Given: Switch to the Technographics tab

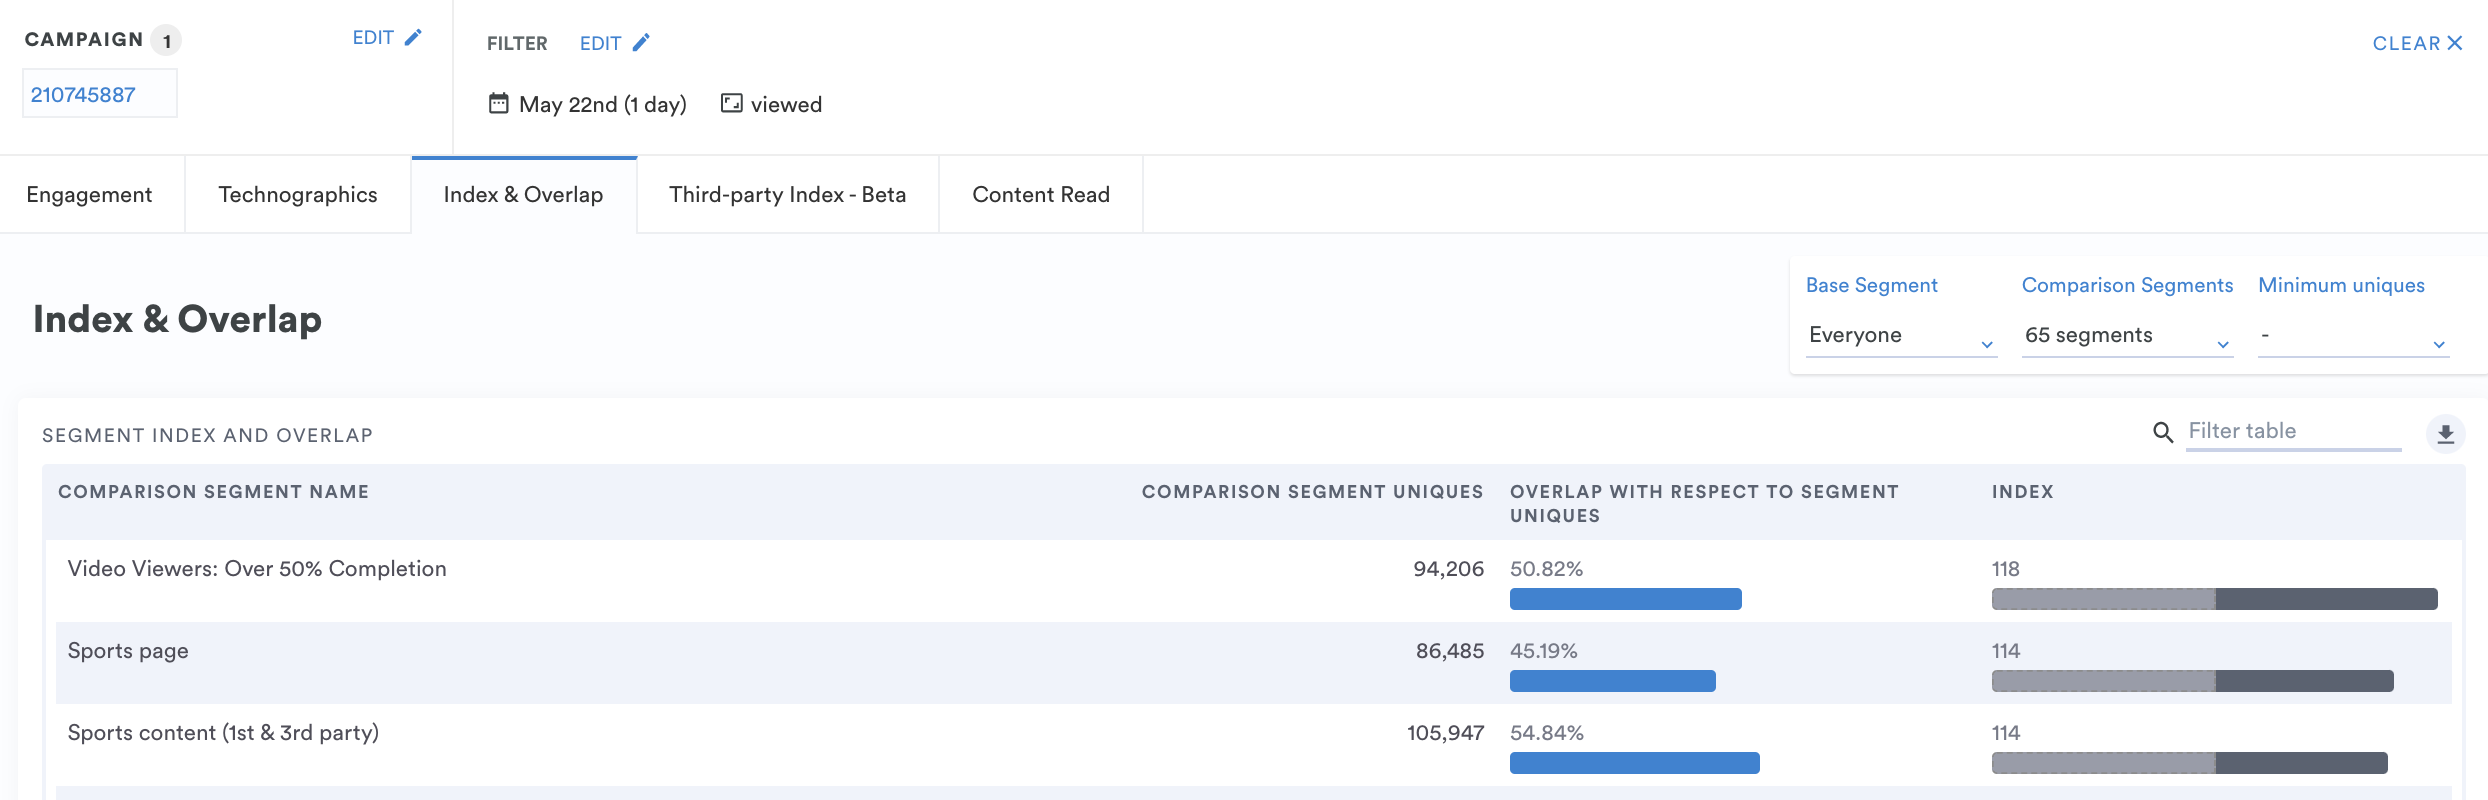Looking at the screenshot, I should pos(298,195).
